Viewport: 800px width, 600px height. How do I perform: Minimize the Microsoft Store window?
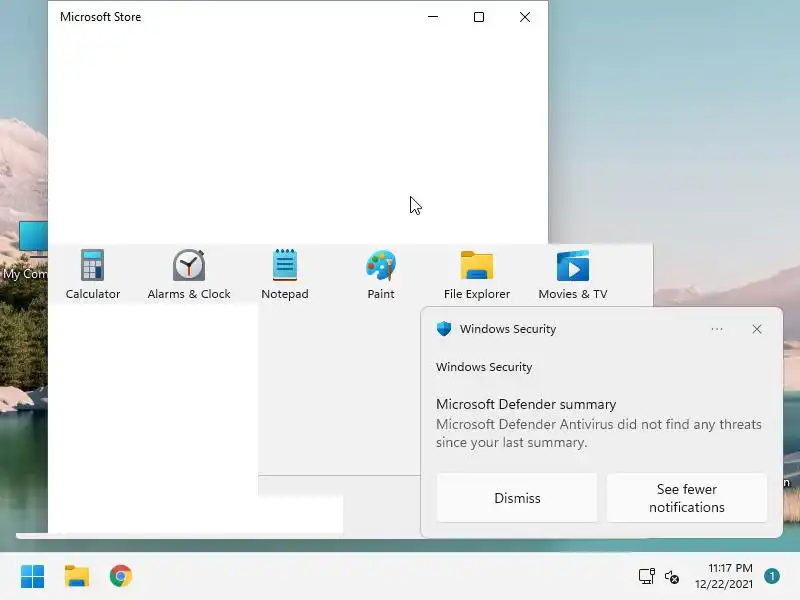click(x=433, y=17)
